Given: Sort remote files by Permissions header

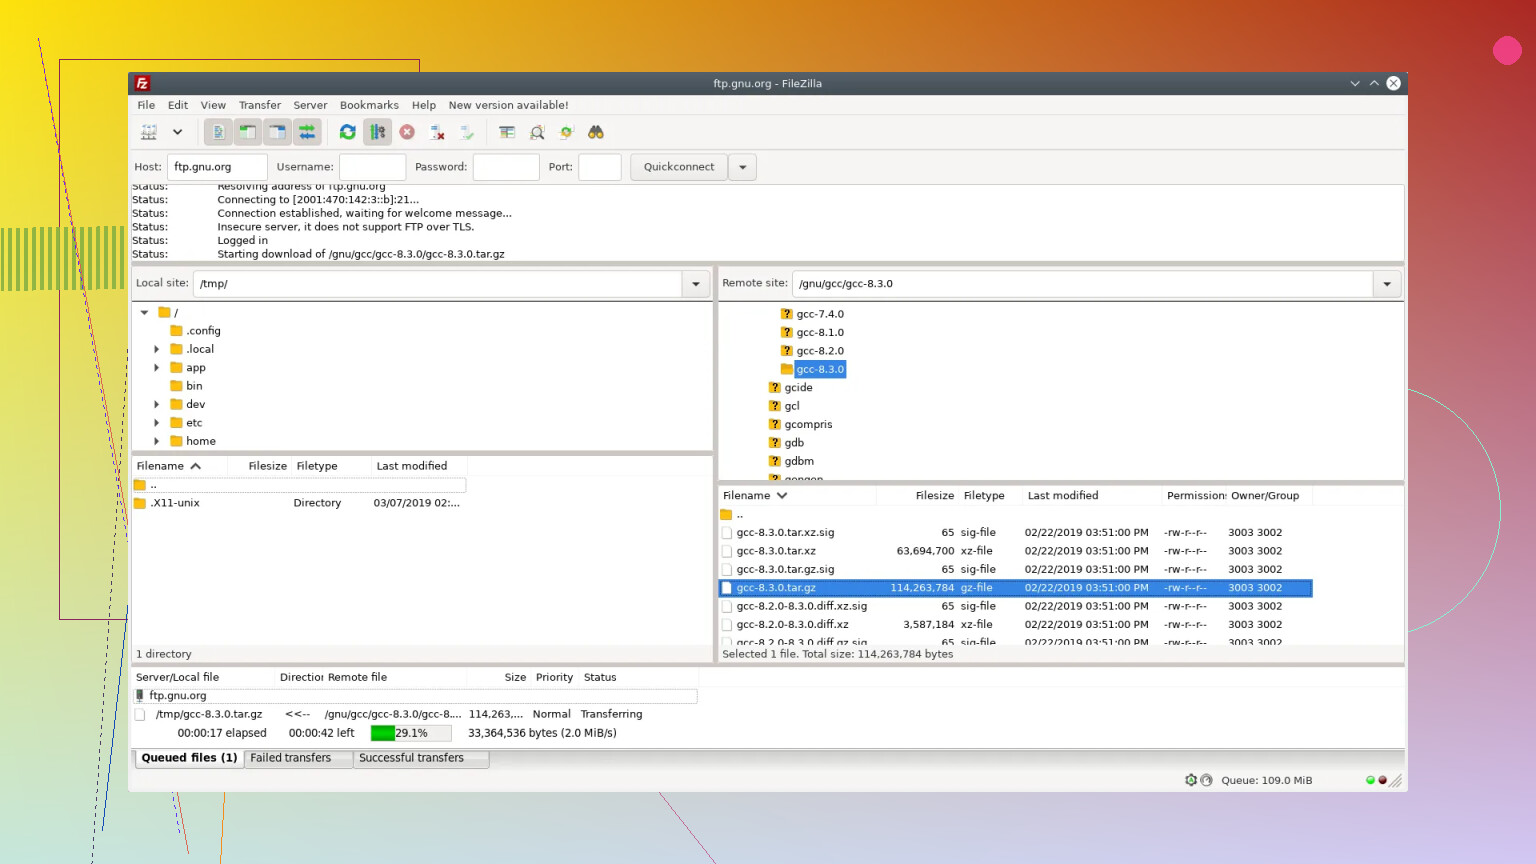Looking at the screenshot, I should [1195, 496].
